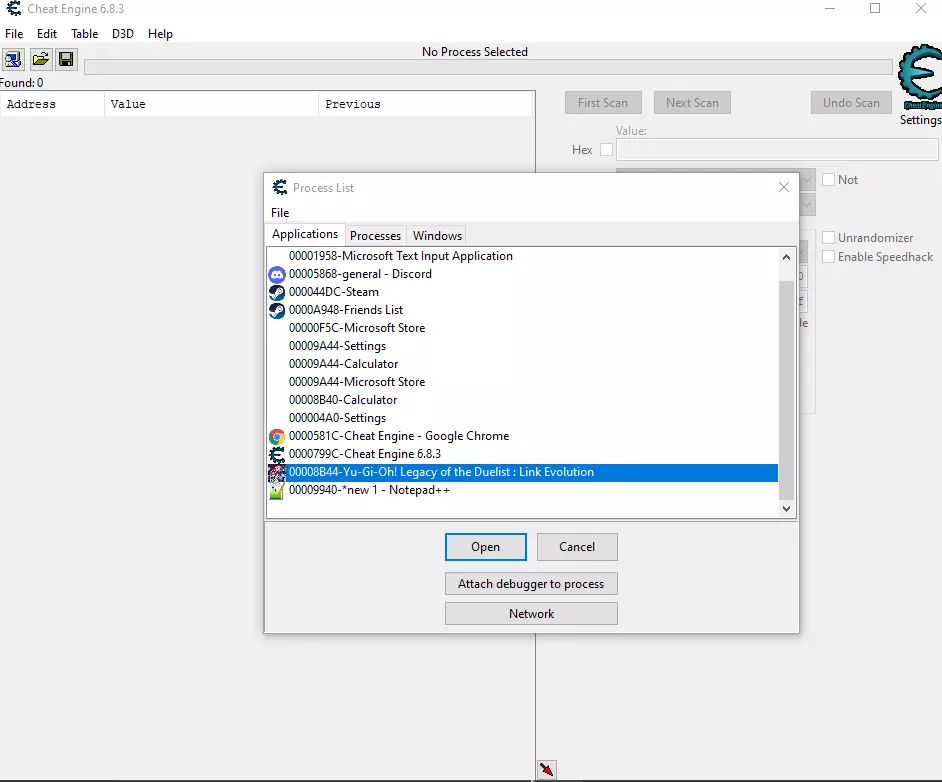Click the Address column header
The image size is (942, 782).
click(x=52, y=104)
